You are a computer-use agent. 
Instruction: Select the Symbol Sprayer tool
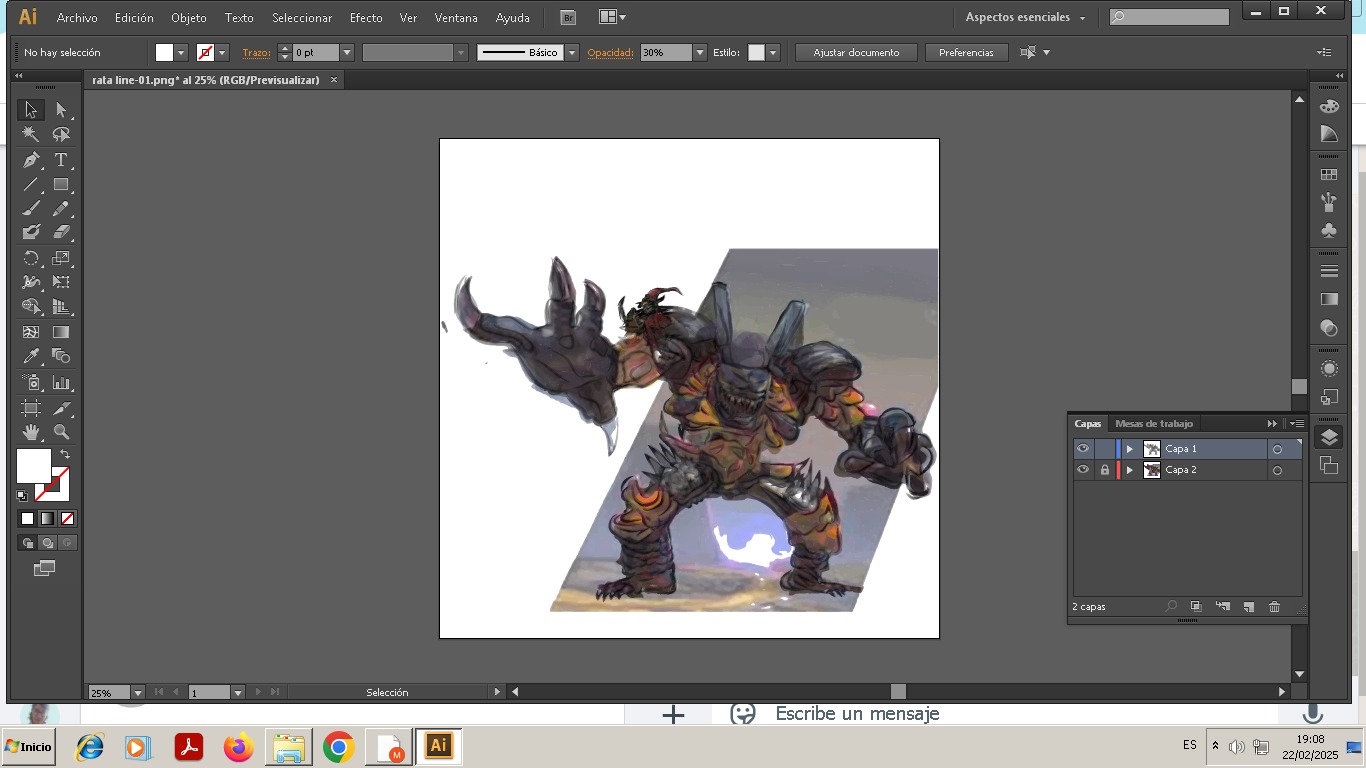(x=31, y=382)
